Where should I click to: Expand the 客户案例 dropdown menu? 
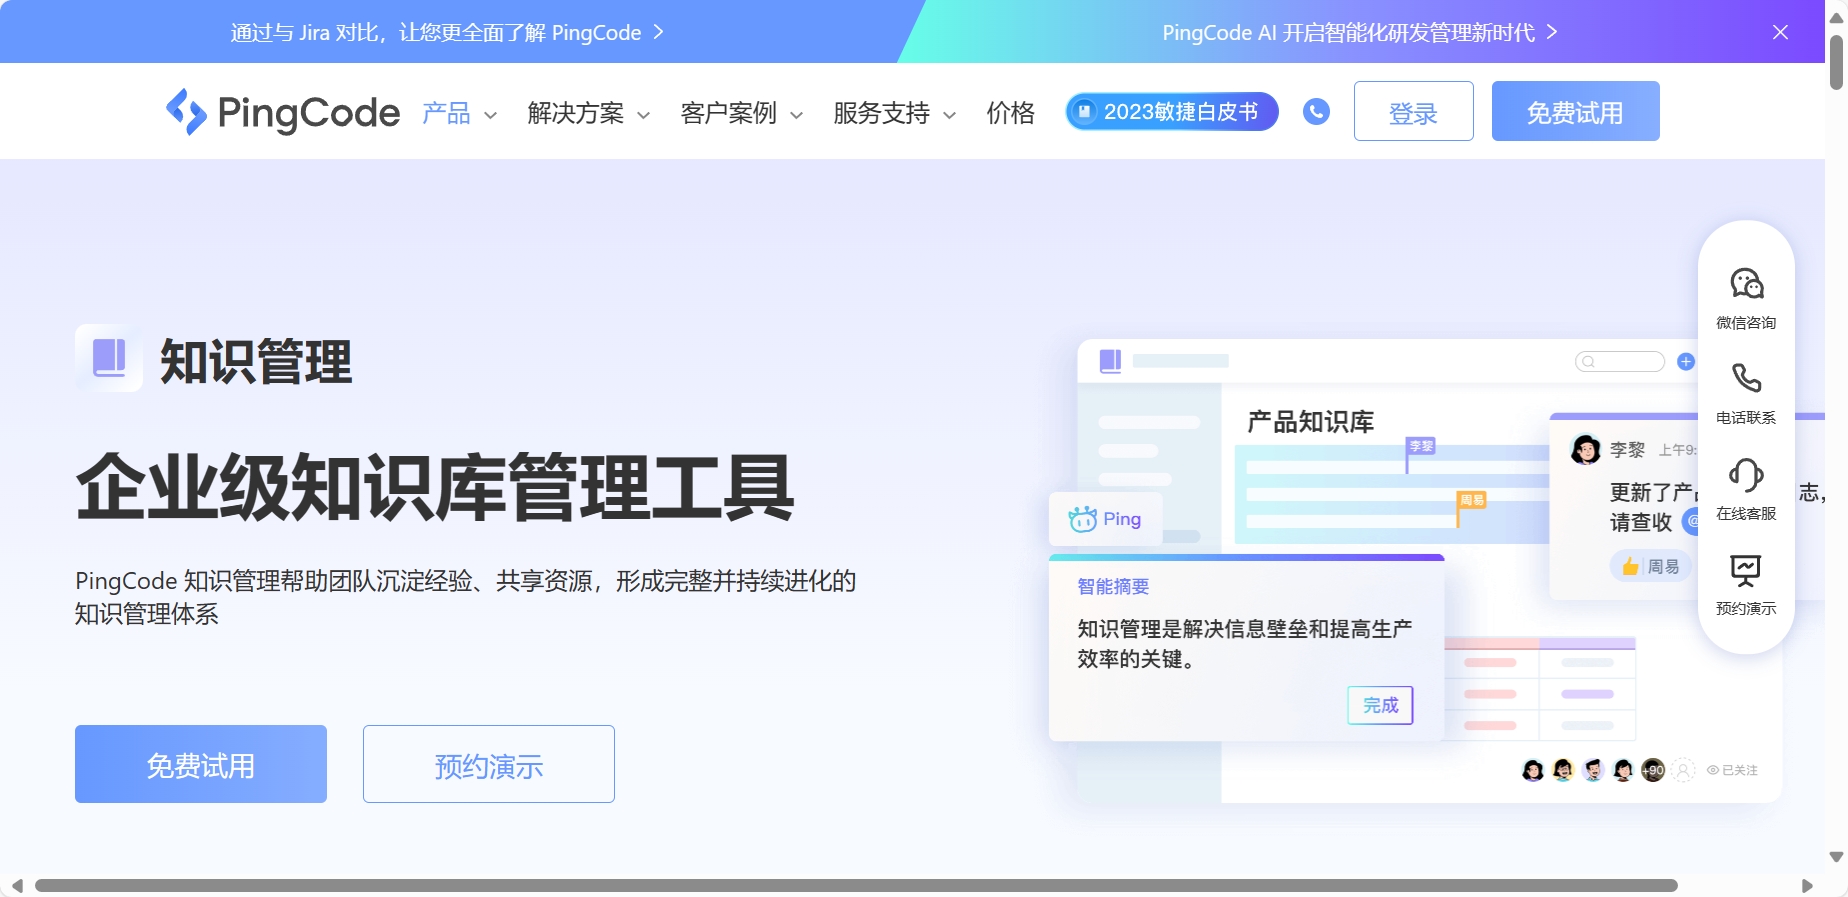742,113
